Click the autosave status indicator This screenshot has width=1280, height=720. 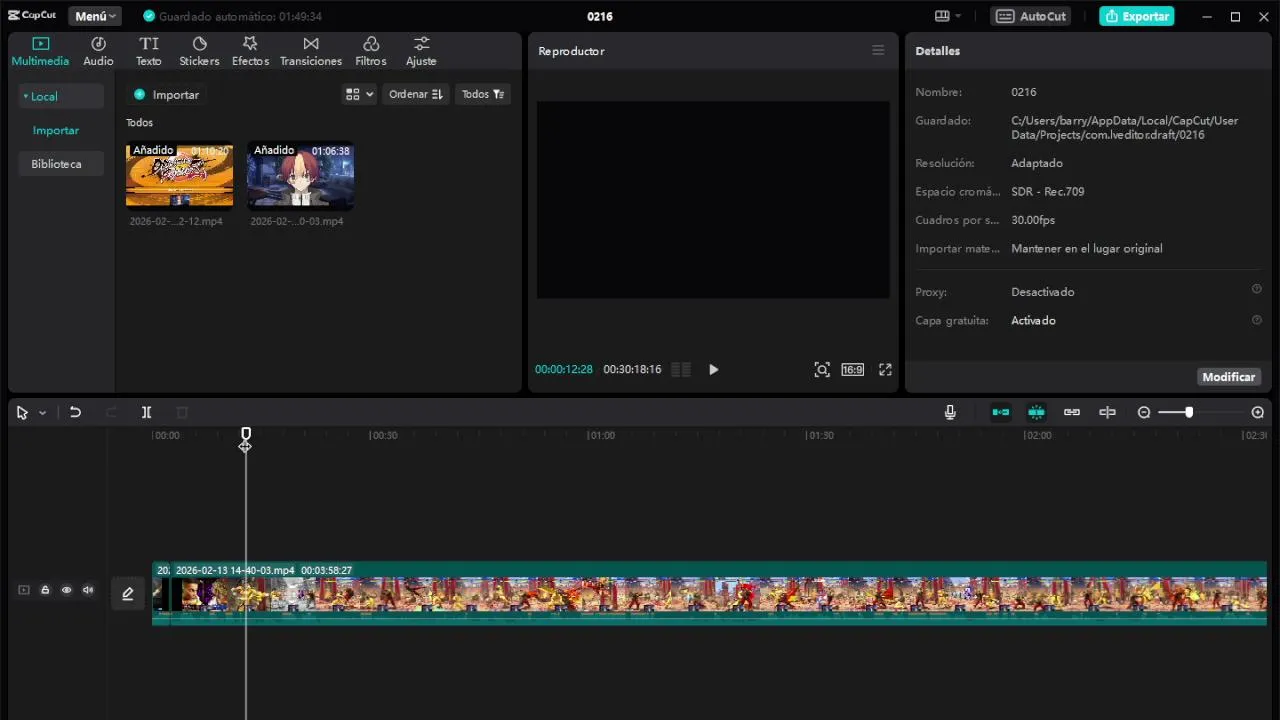tap(232, 16)
